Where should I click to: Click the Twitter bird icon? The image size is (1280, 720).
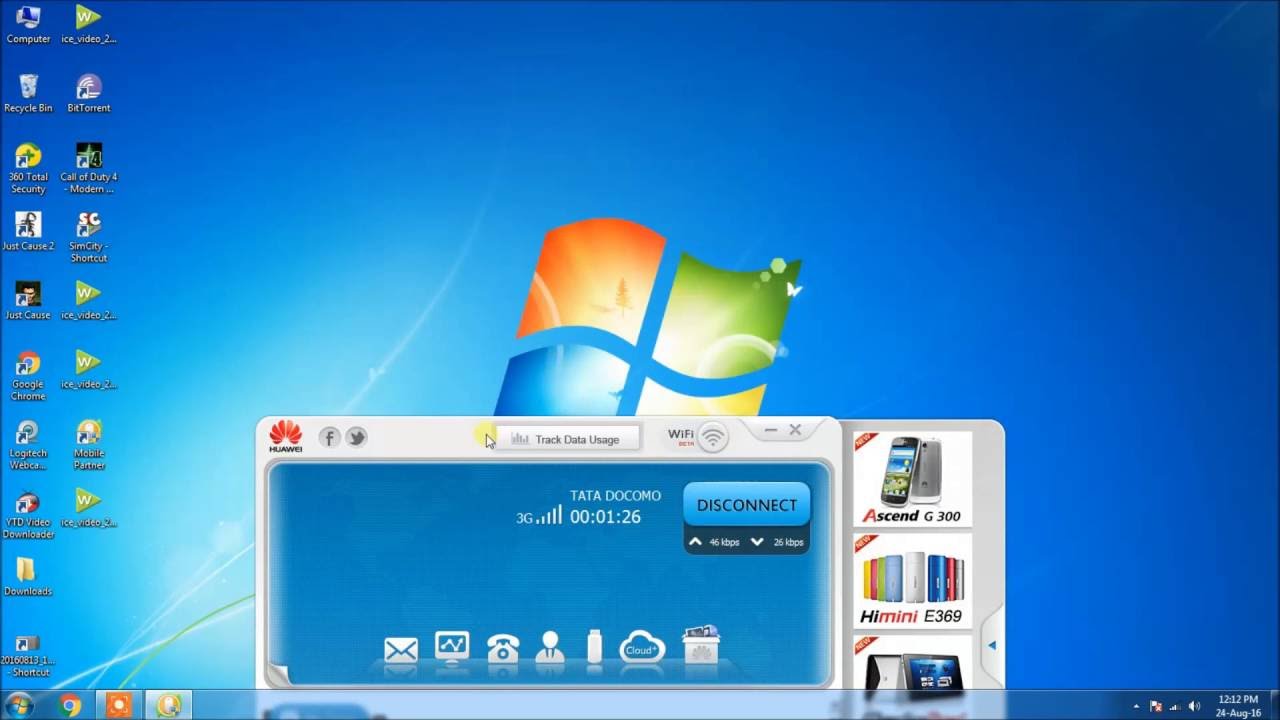356,437
